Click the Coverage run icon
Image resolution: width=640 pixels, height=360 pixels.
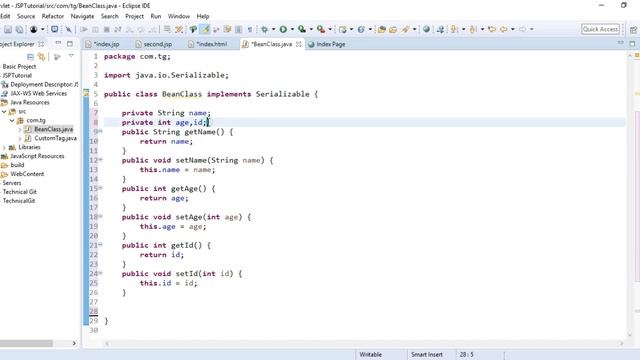click(302, 29)
